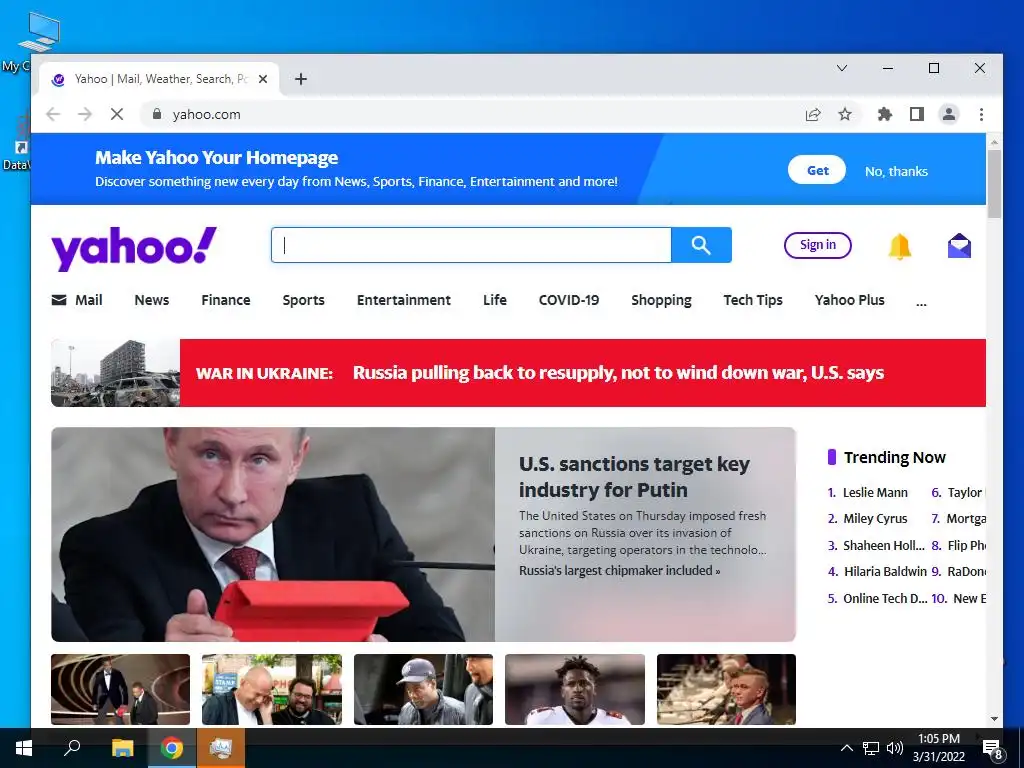Image resolution: width=1024 pixels, height=768 pixels.
Task: Open volume control in system tray
Action: pyautogui.click(x=895, y=748)
